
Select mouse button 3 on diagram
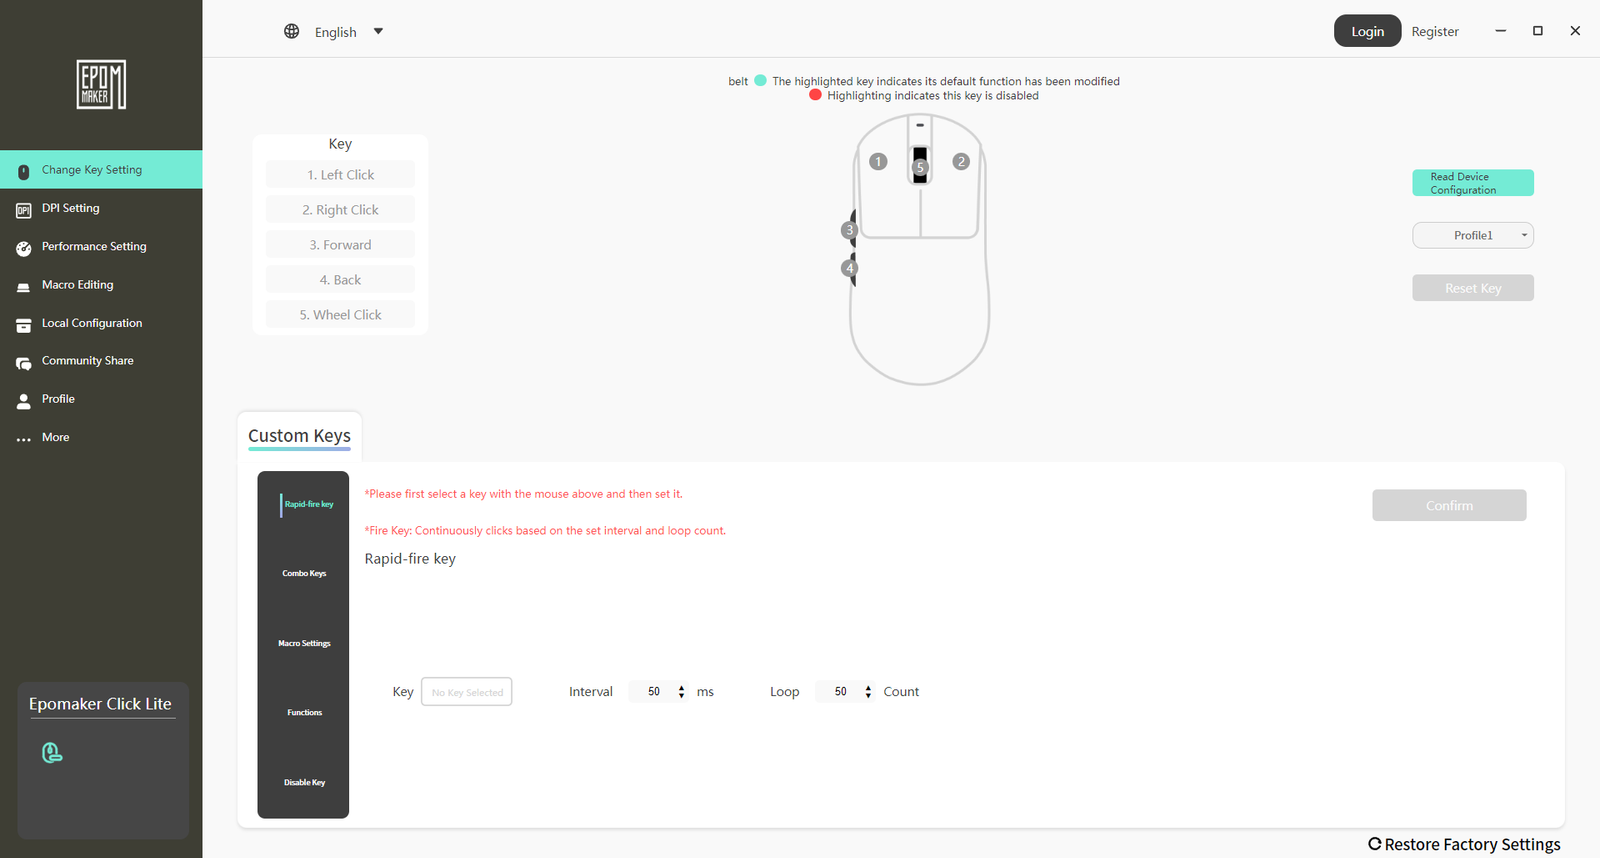(x=850, y=230)
